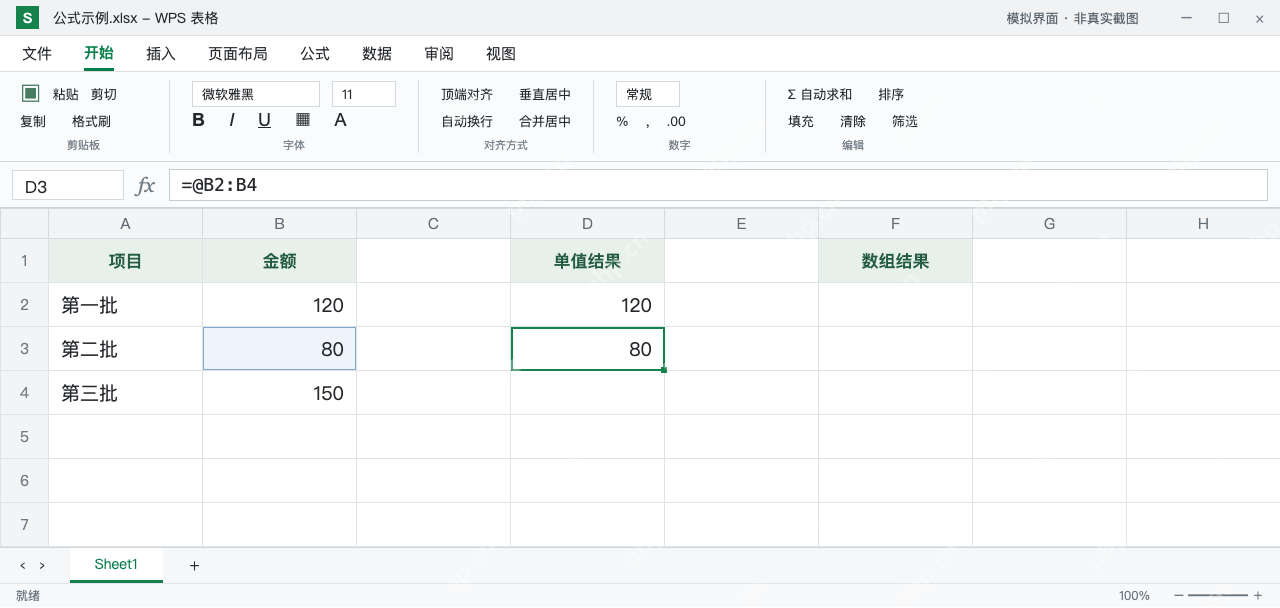Open the font size 11 box

pyautogui.click(x=364, y=94)
